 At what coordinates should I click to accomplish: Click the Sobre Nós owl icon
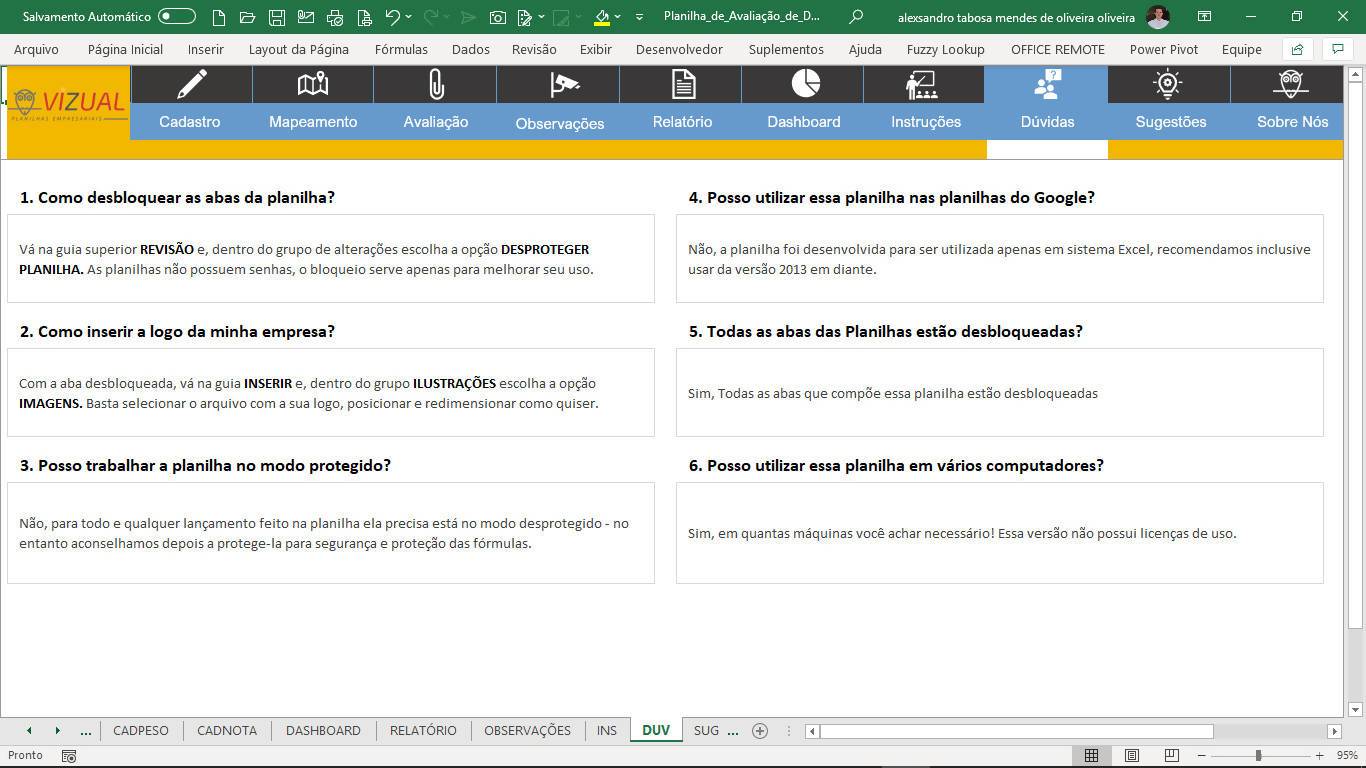pos(1291,84)
